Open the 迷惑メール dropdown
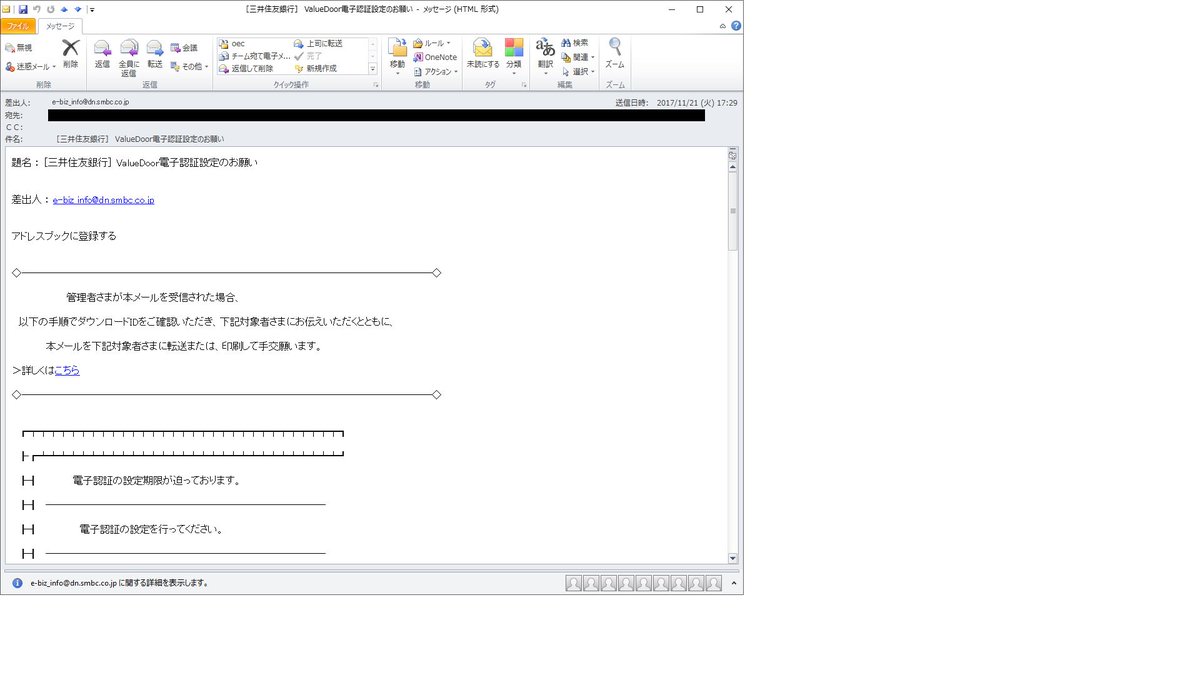The width and height of the screenshot is (1200, 675). (30, 66)
